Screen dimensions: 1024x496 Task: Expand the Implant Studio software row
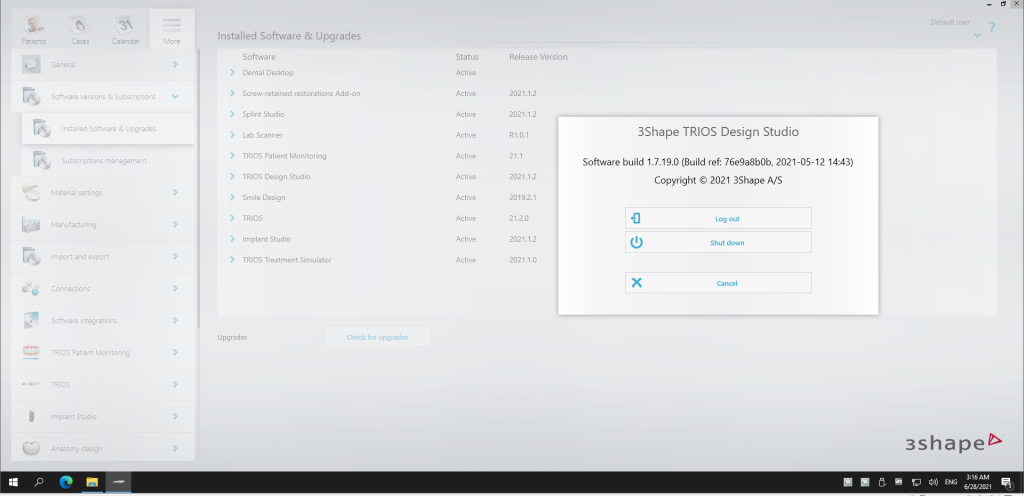coord(233,239)
